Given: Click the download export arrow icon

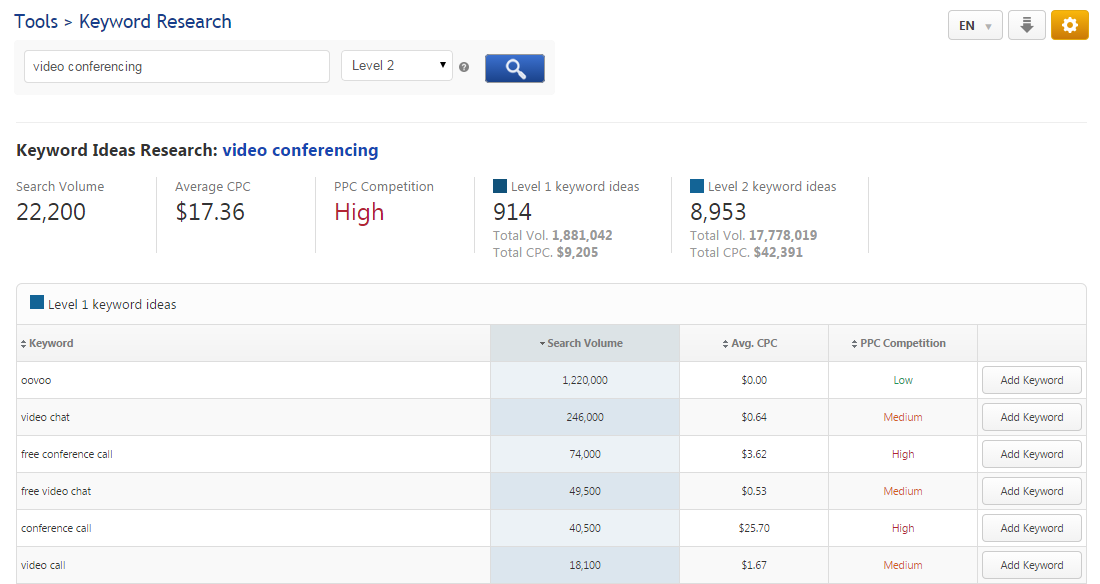Looking at the screenshot, I should click(x=1026, y=26).
